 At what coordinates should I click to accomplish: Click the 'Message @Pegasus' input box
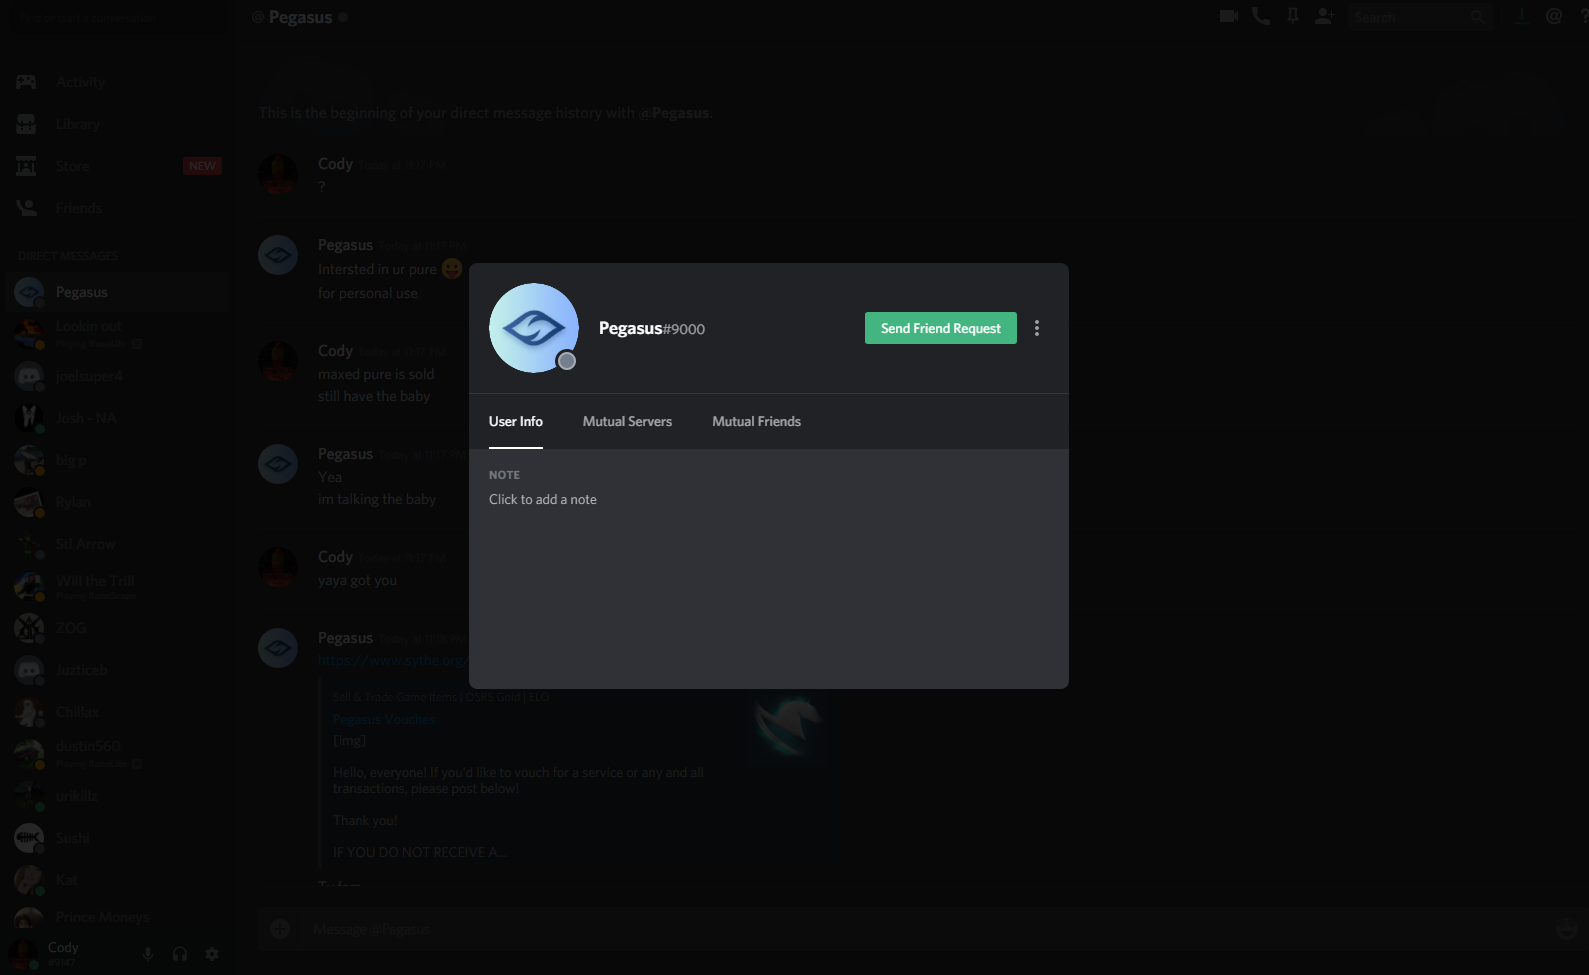(925, 929)
